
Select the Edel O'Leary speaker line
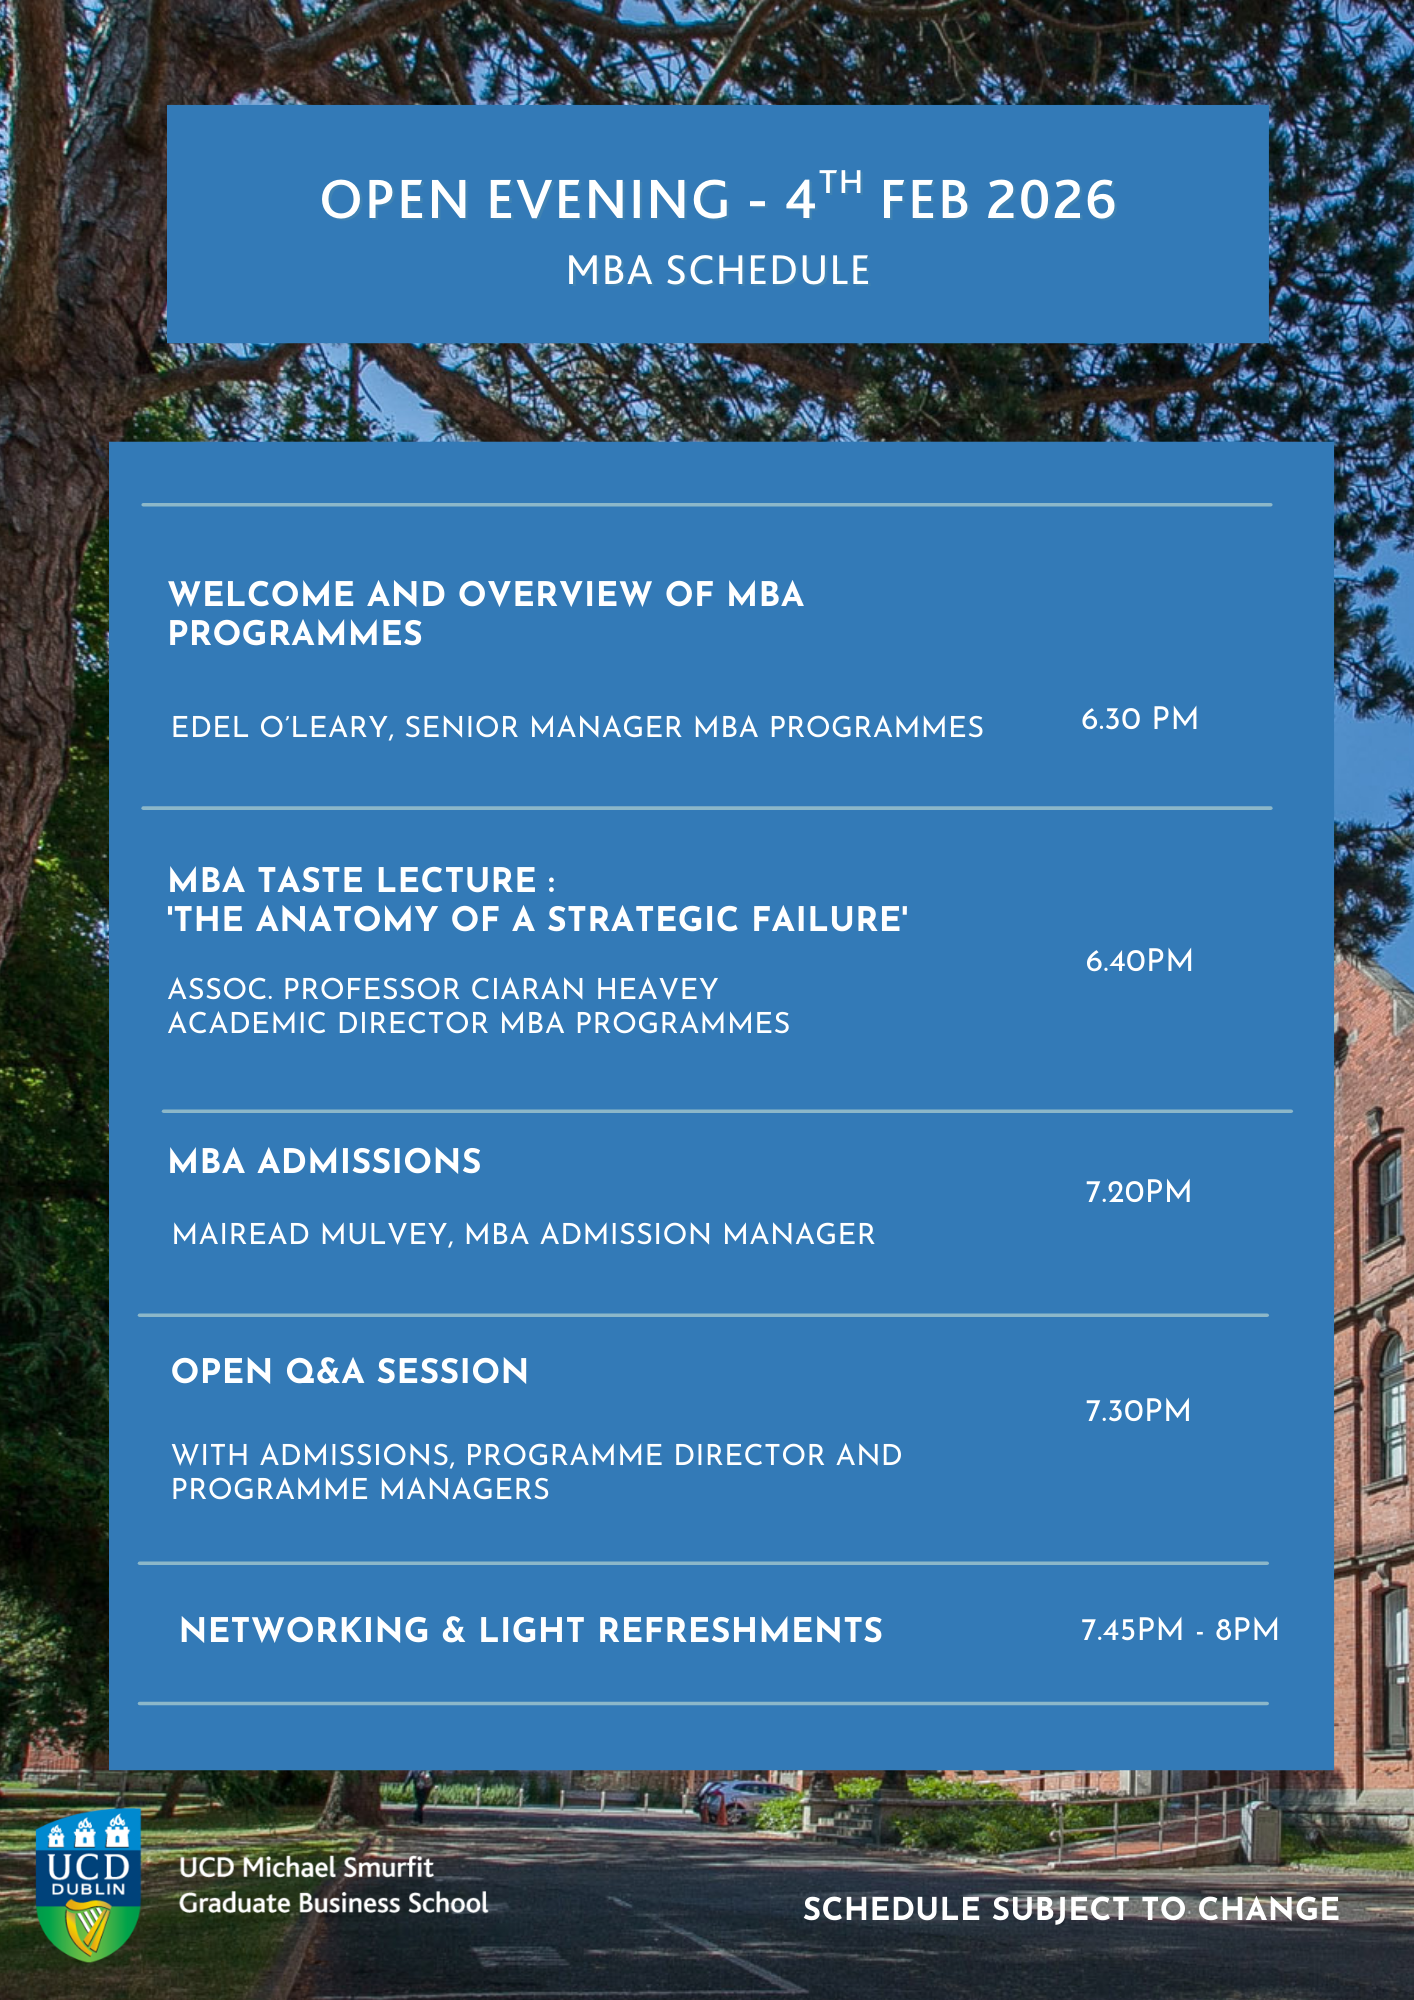577,727
